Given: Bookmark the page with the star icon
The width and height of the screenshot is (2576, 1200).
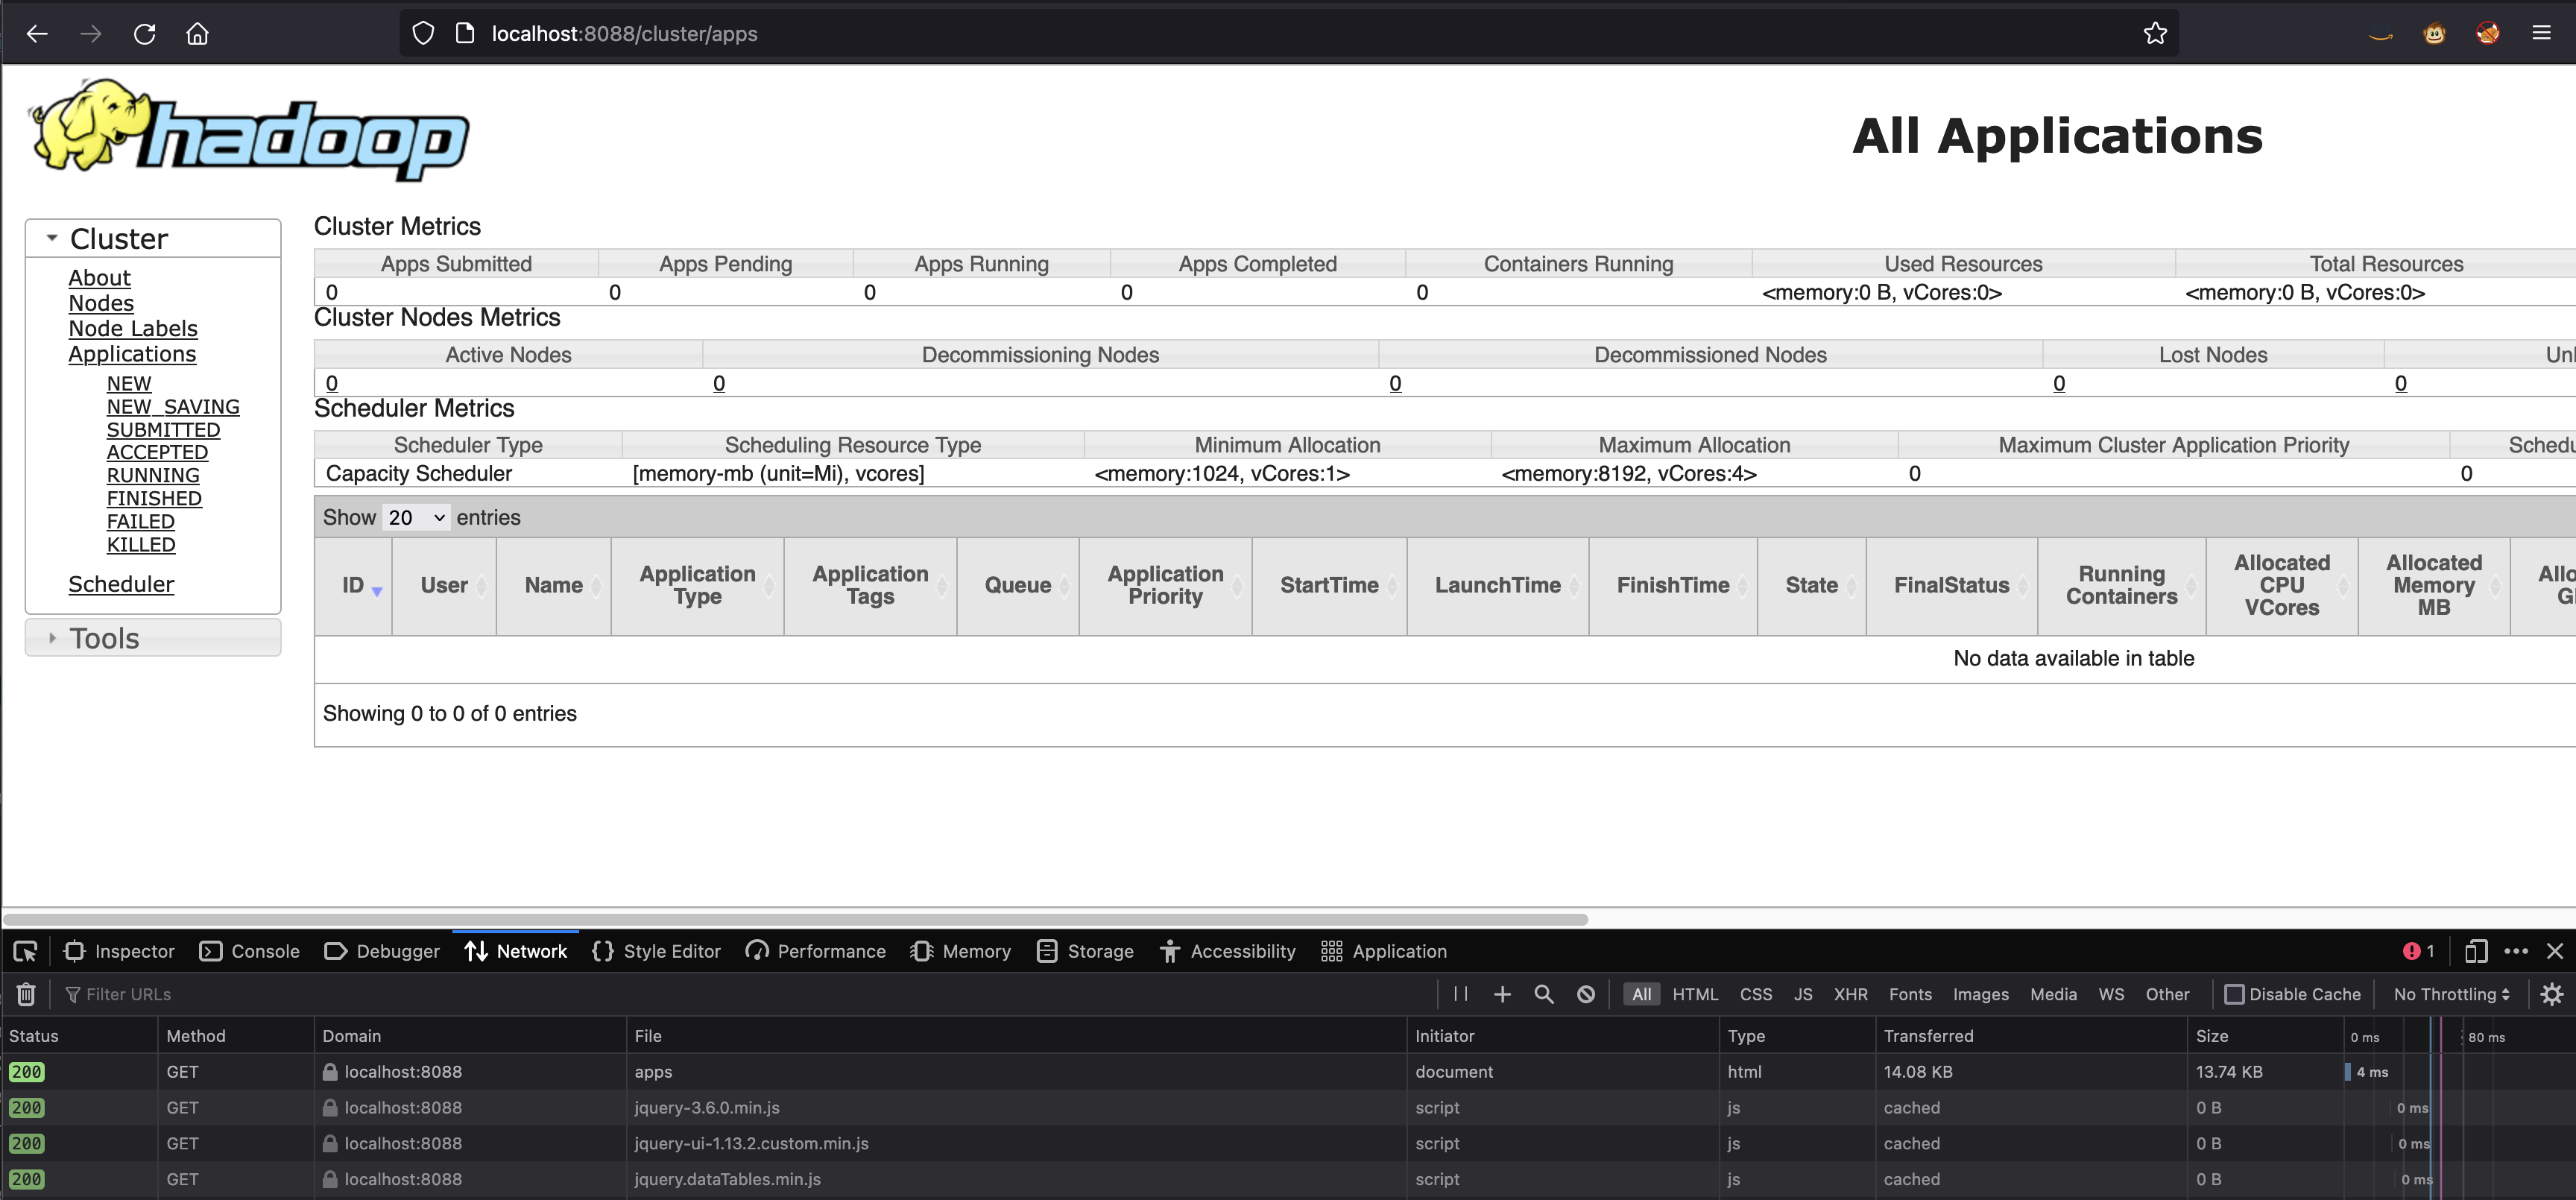Looking at the screenshot, I should pyautogui.click(x=2155, y=33).
